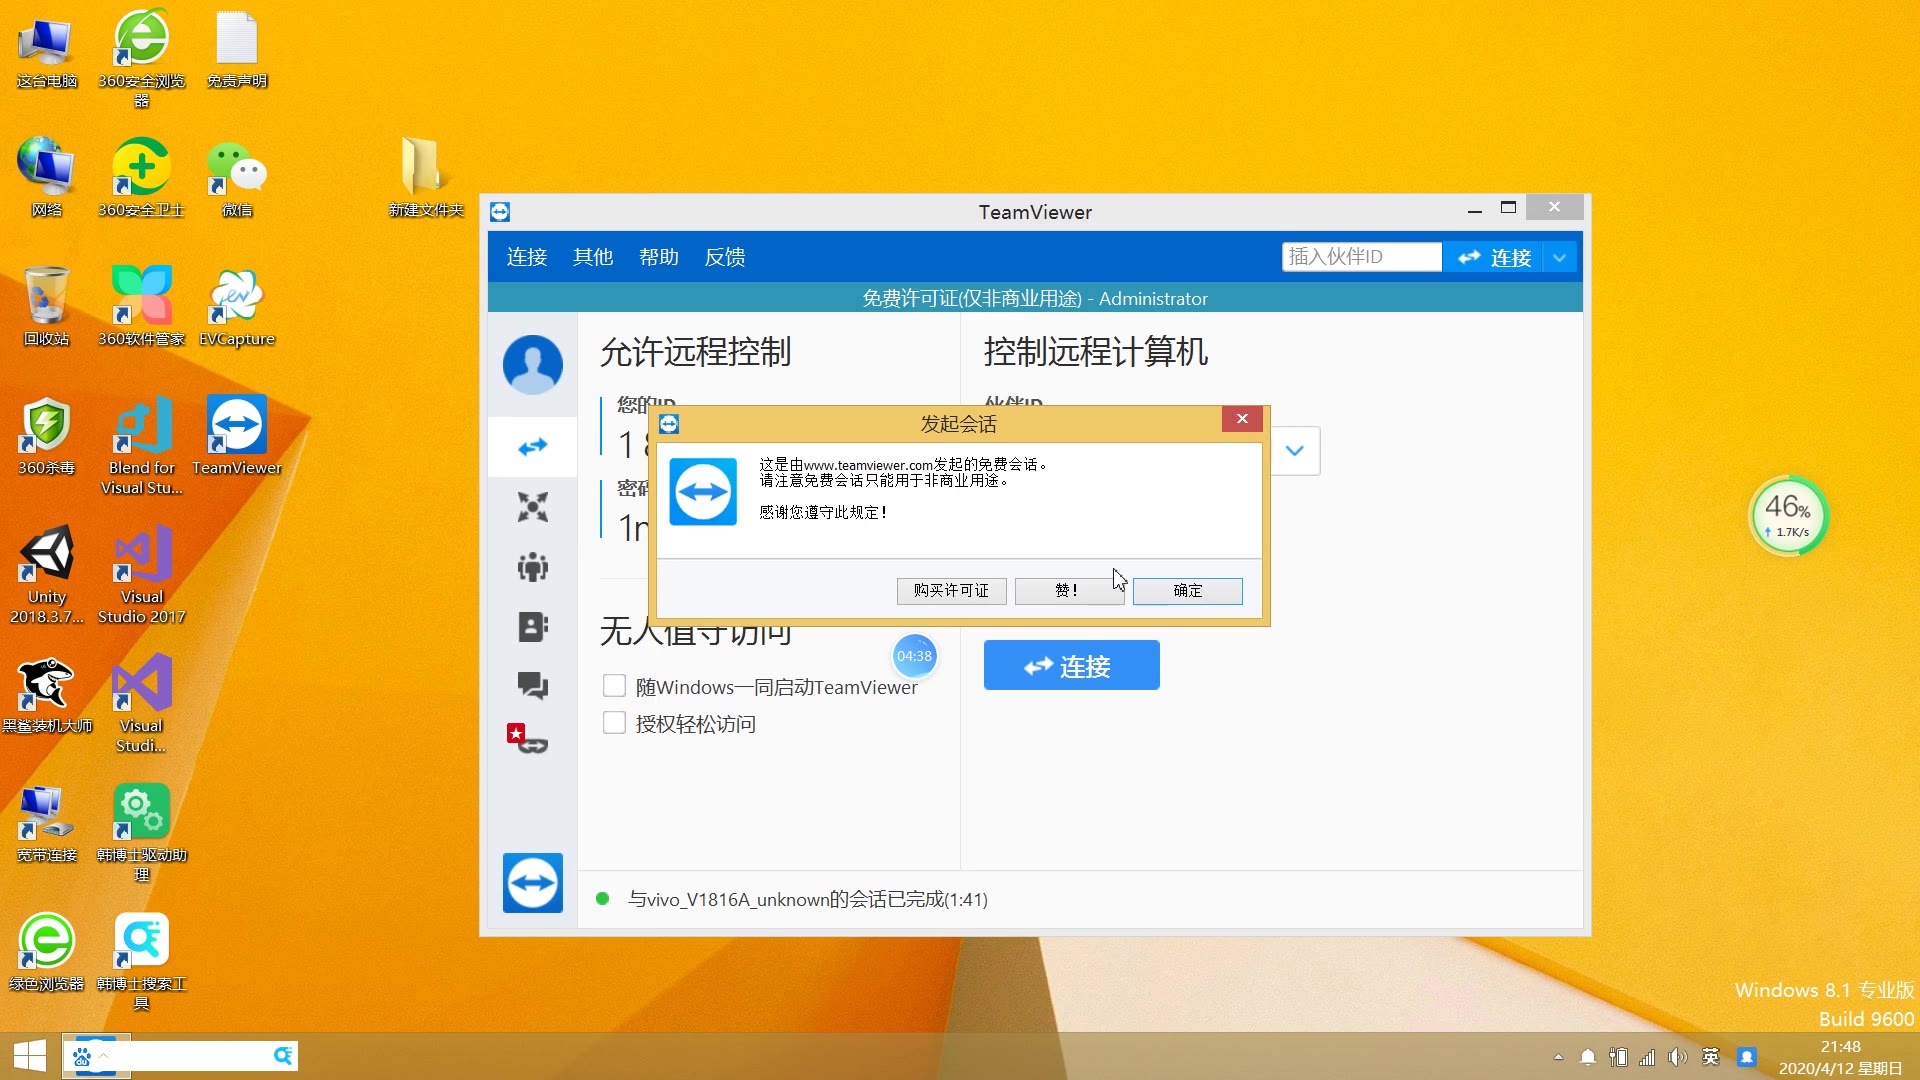Click 购买许可证 in the dialog
This screenshot has width=1920, height=1080.
click(x=951, y=591)
